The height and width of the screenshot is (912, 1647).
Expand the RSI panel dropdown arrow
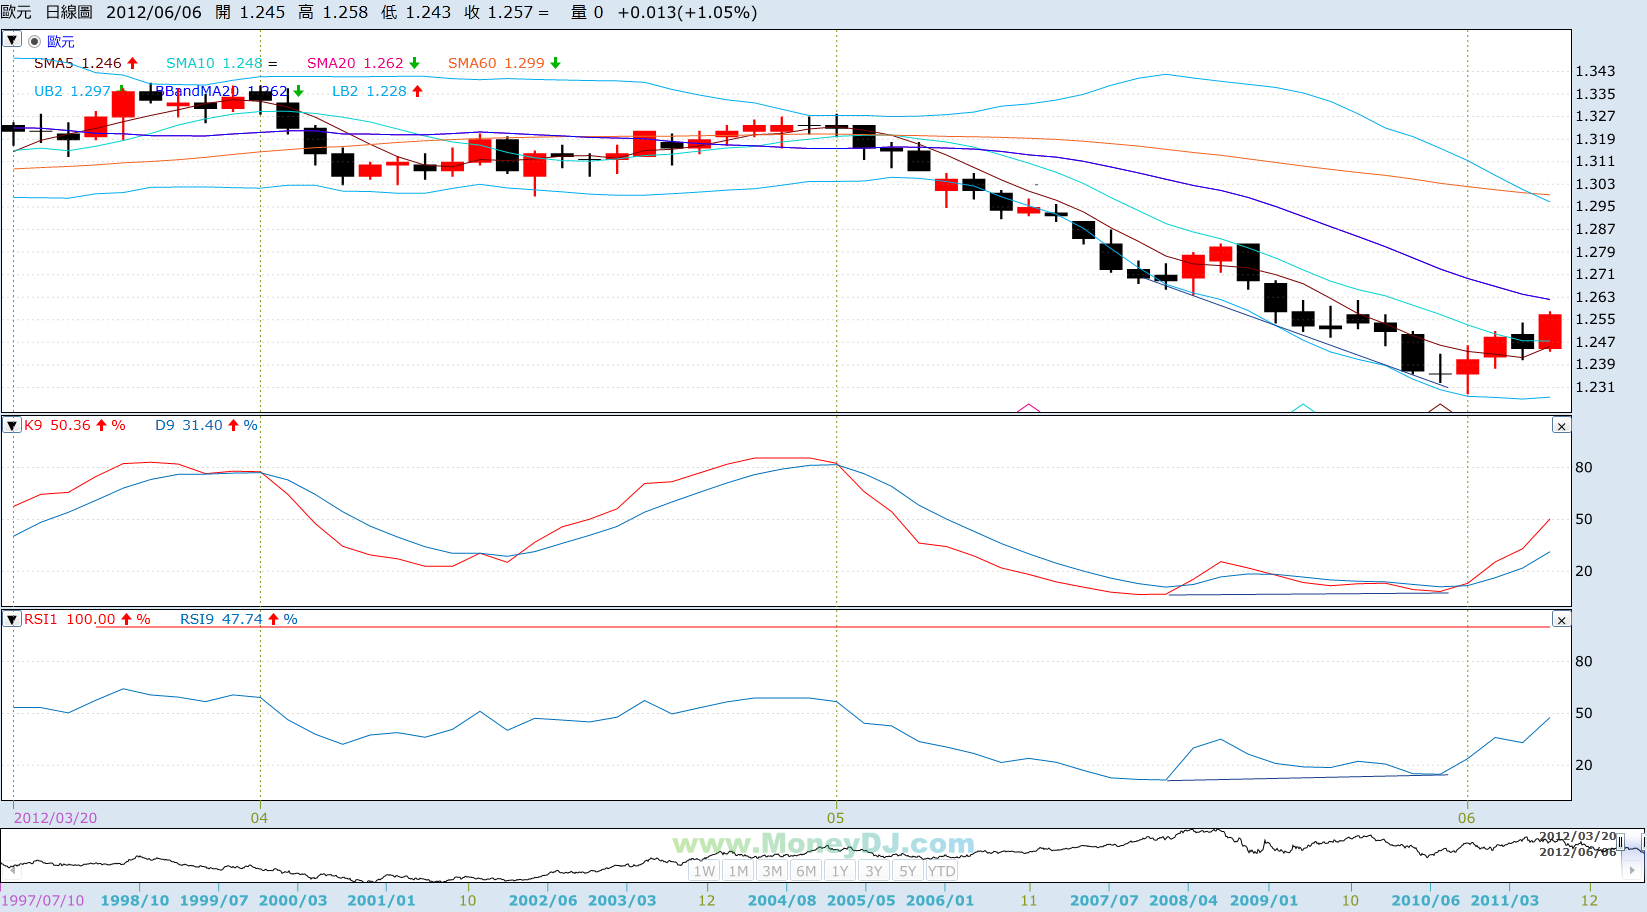12,620
